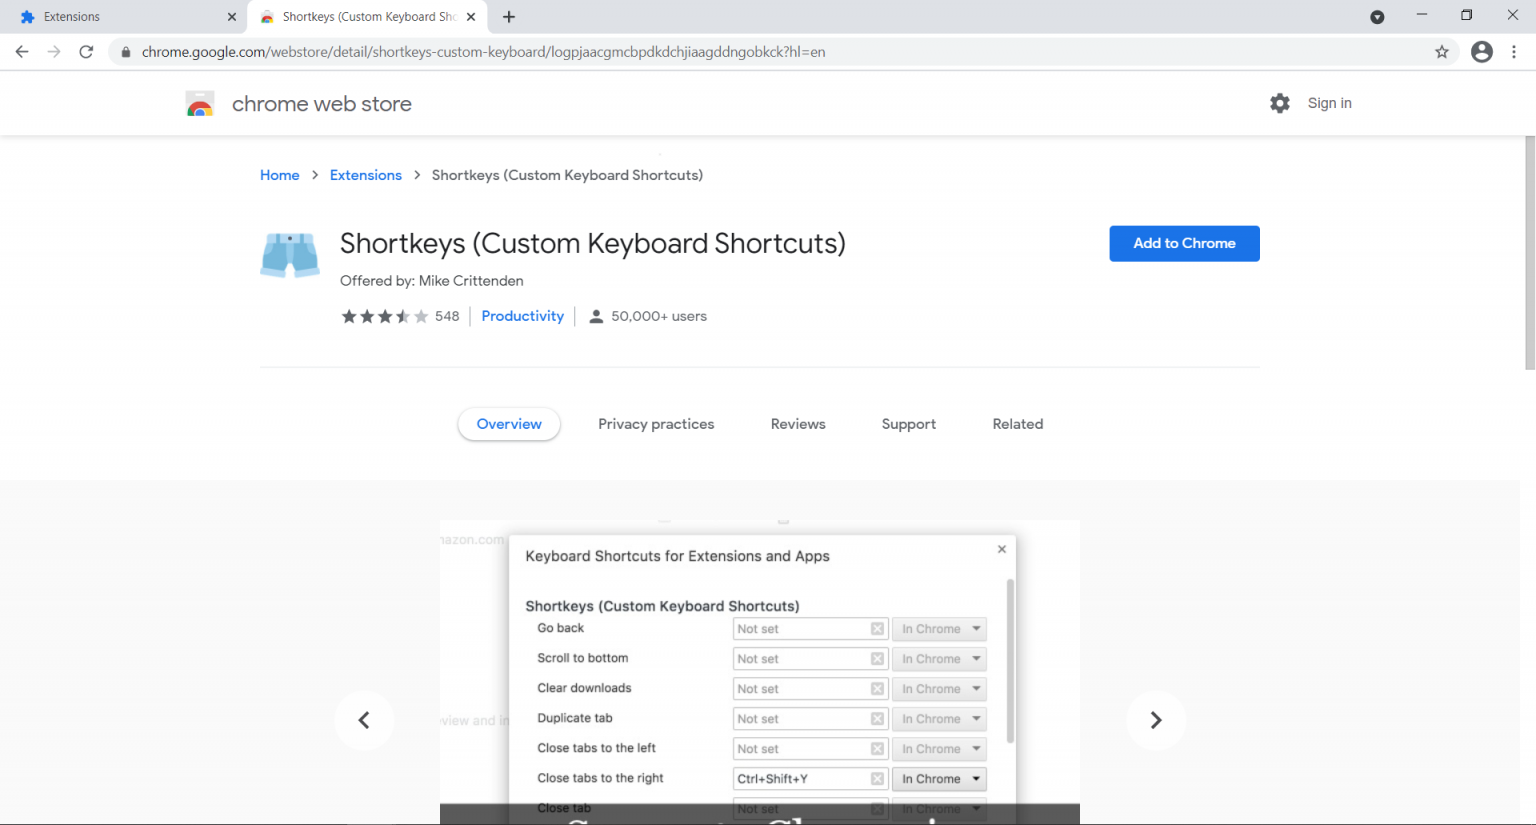Click the previous screenshot carousel arrow
Viewport: 1536px width, 825px height.
pos(364,720)
